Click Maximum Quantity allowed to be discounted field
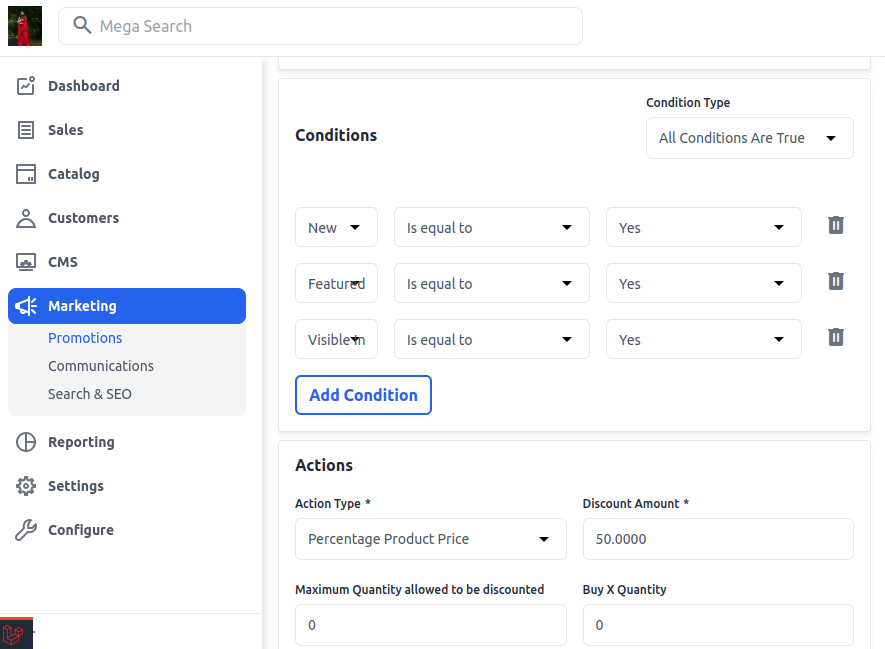Screen dimensions: 885x649 tap(431, 625)
